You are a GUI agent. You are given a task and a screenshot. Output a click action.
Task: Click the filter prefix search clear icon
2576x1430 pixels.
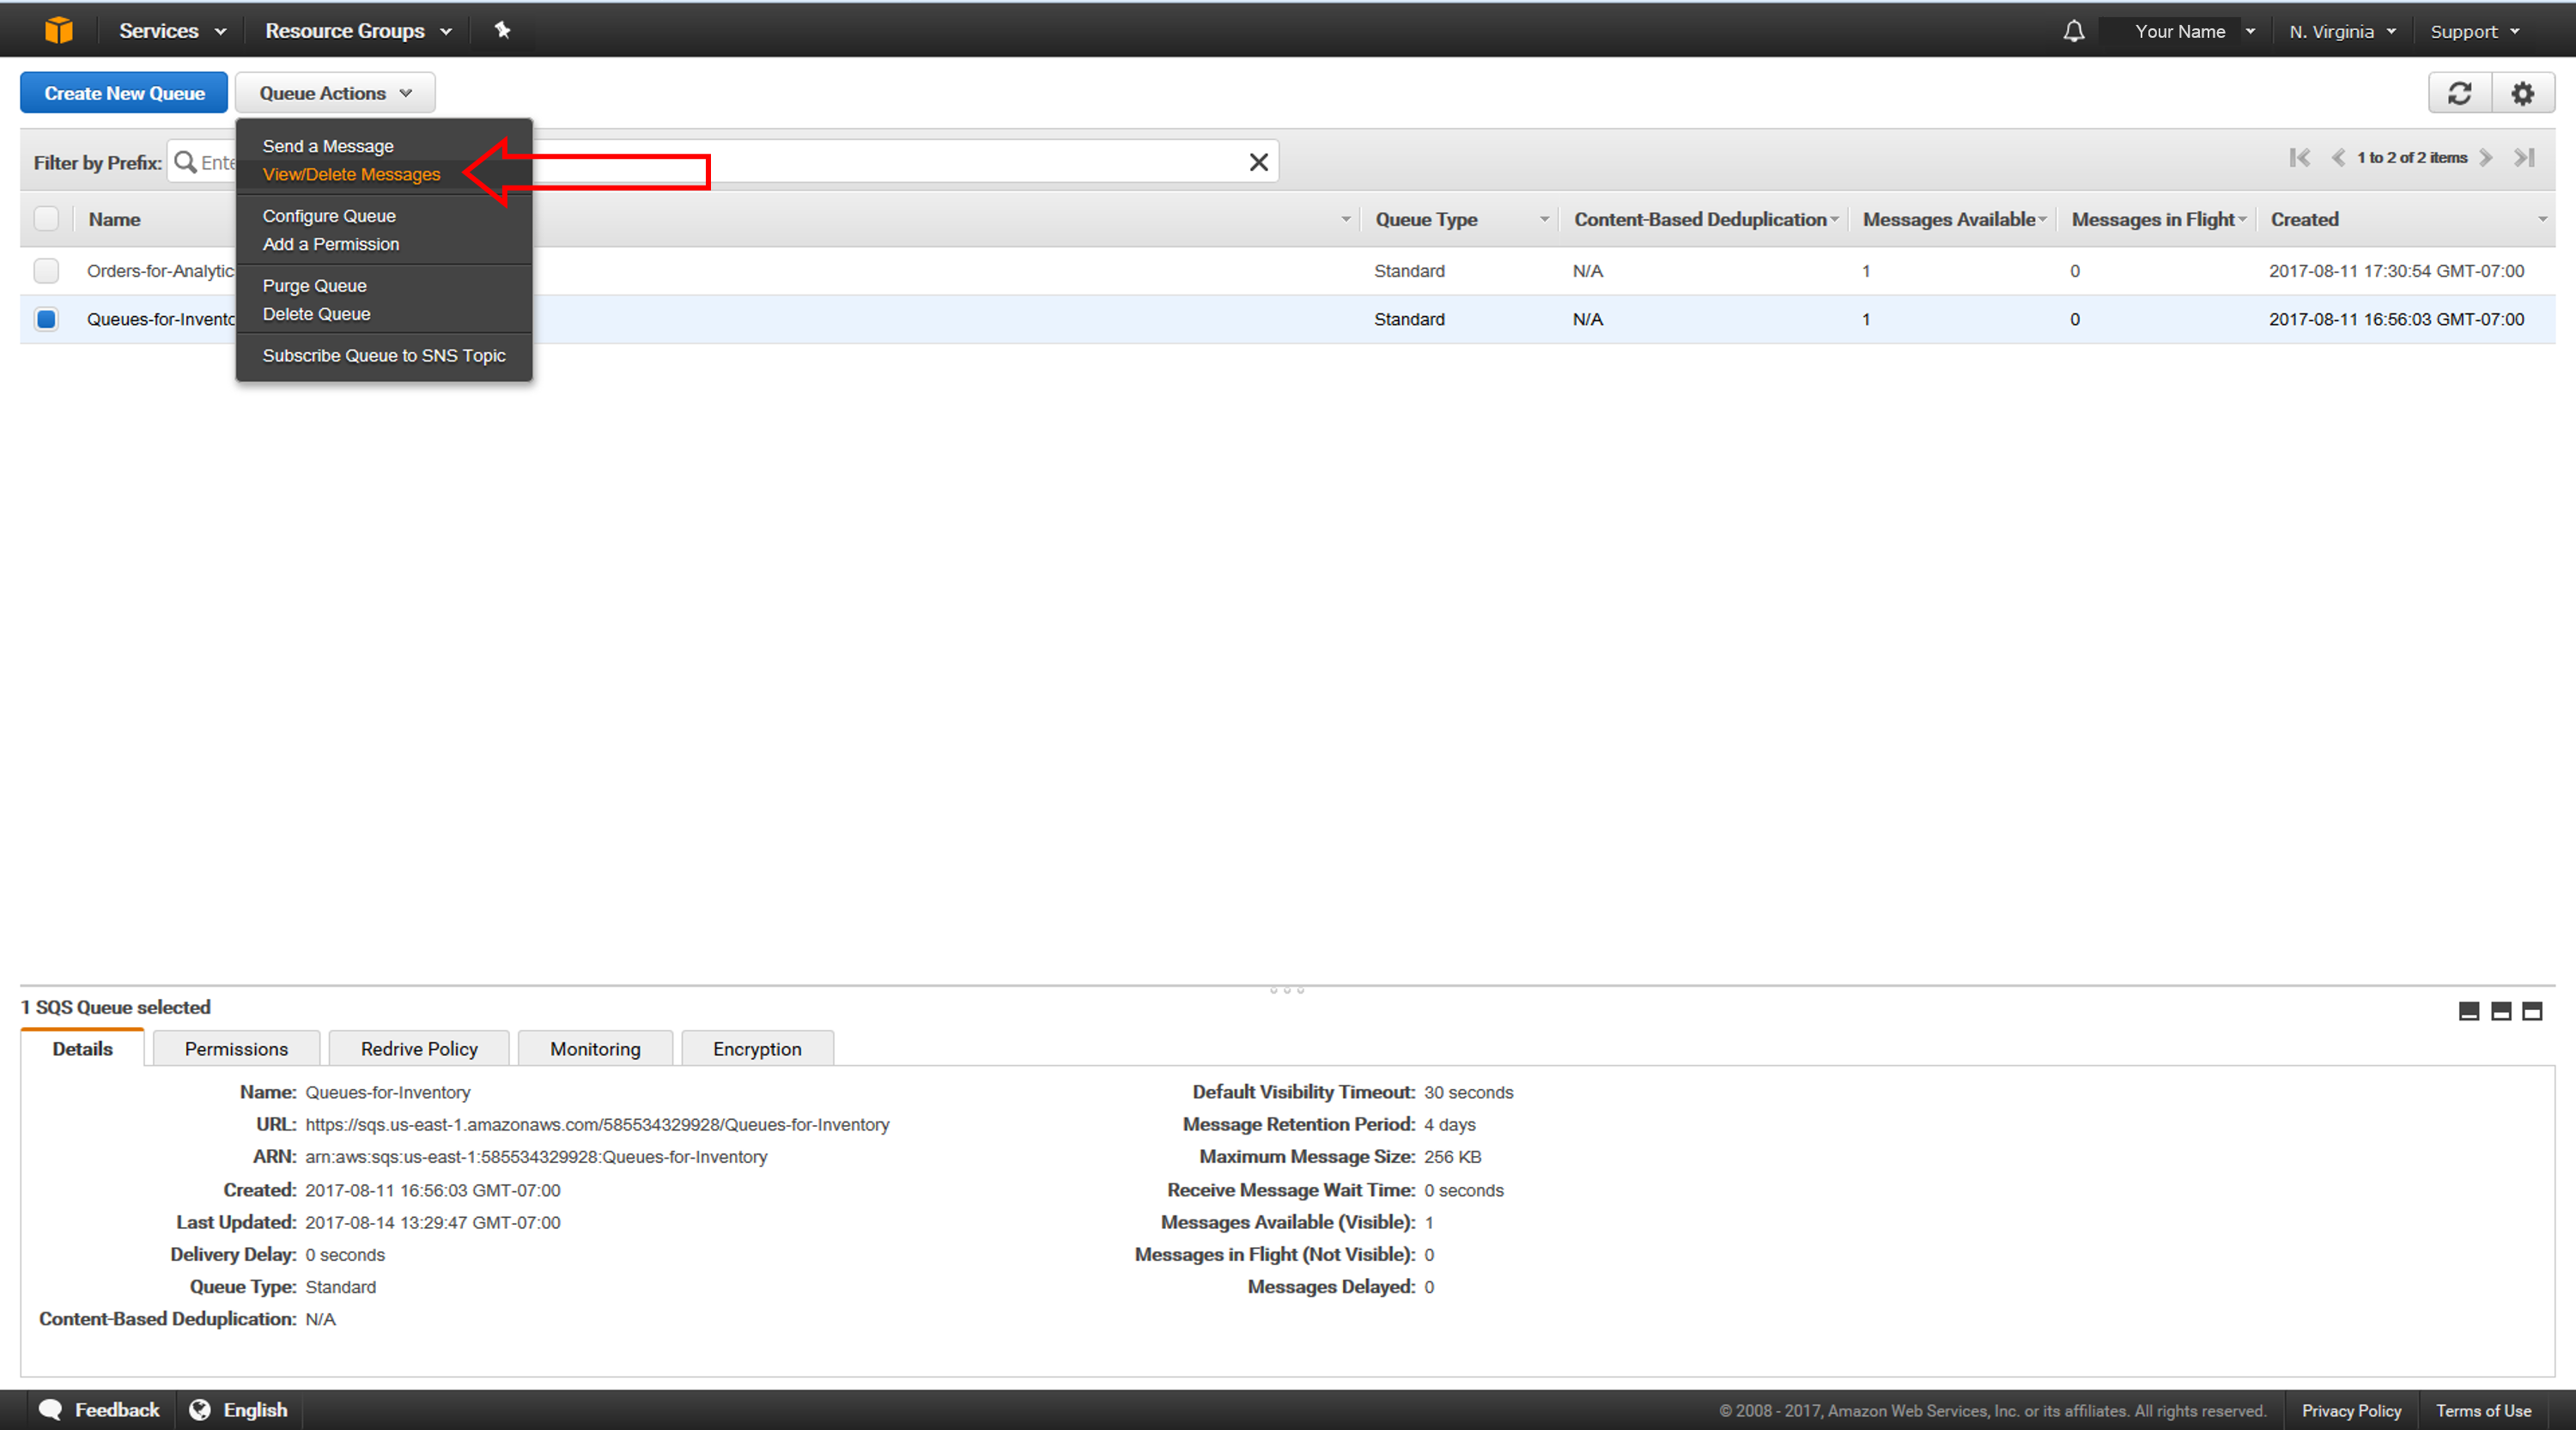1259,162
